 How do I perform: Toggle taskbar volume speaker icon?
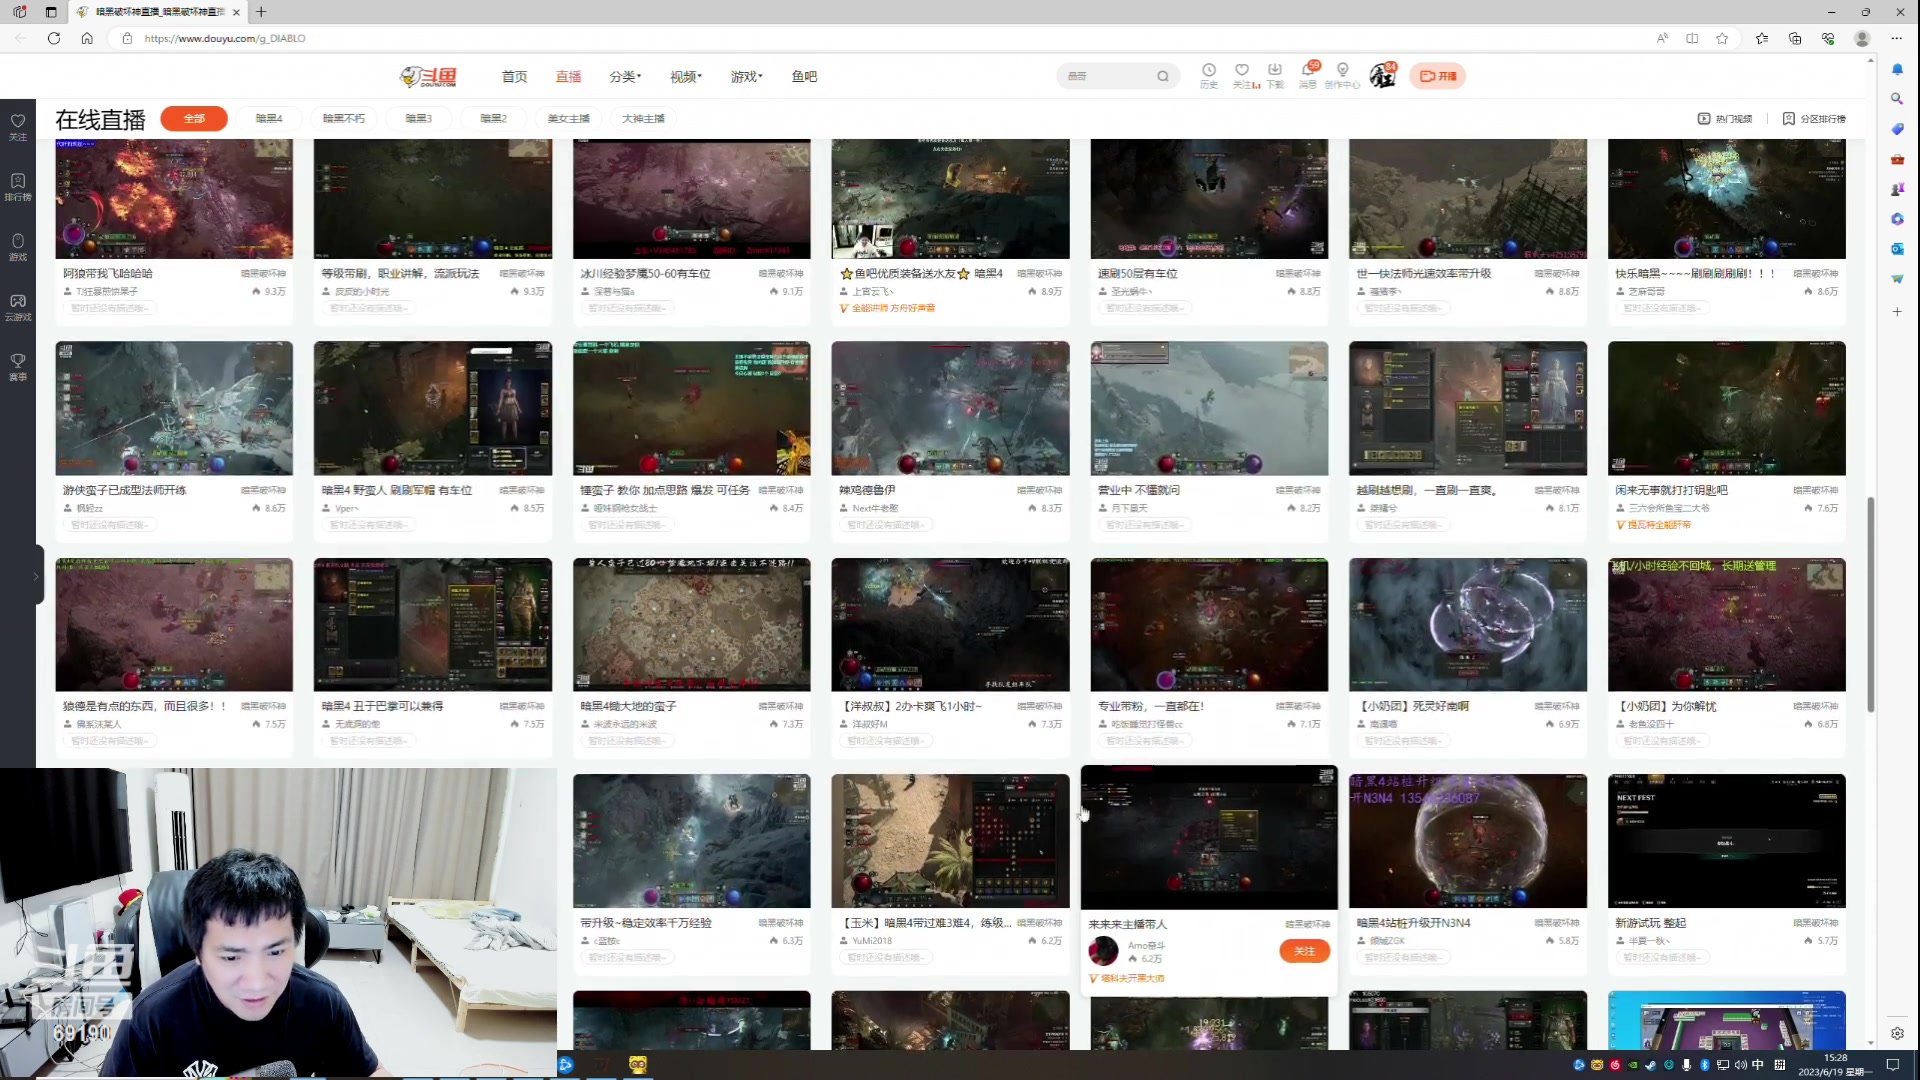coord(1741,1065)
